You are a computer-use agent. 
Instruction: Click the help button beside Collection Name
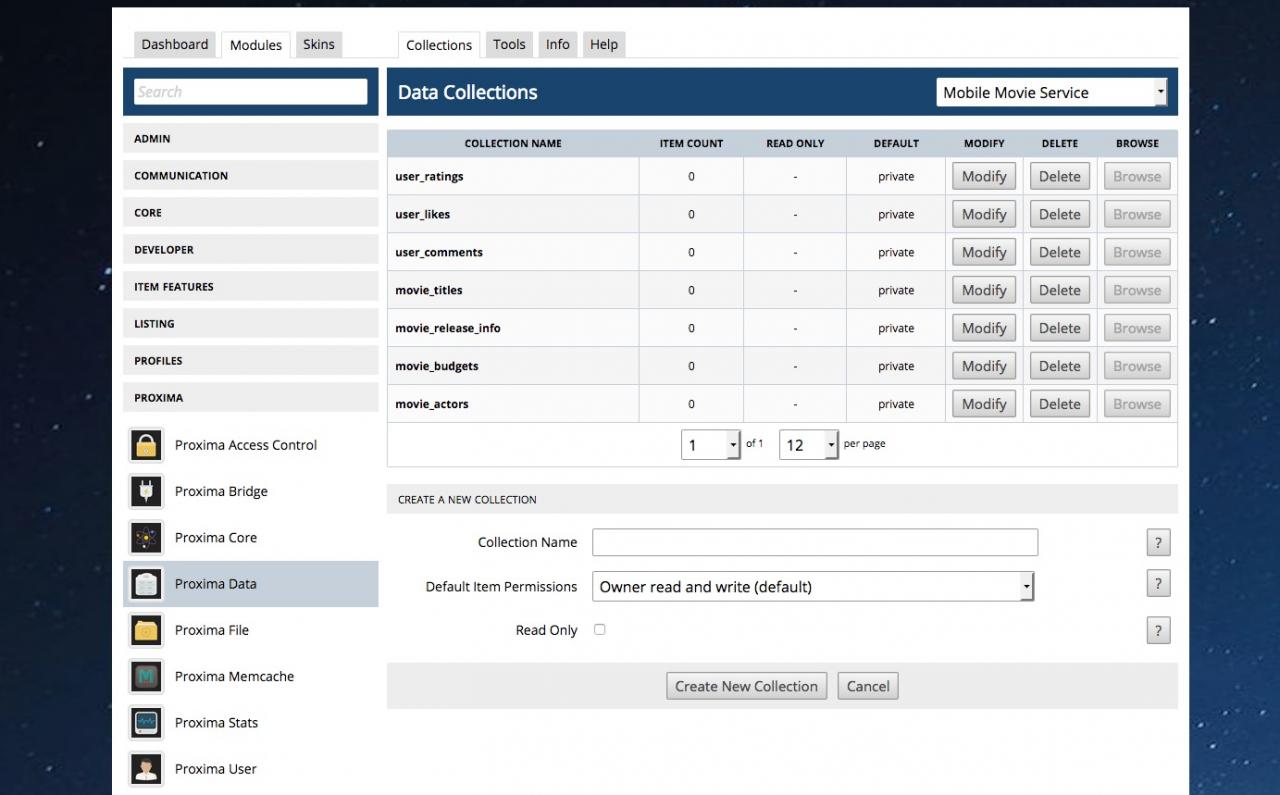pos(1158,543)
